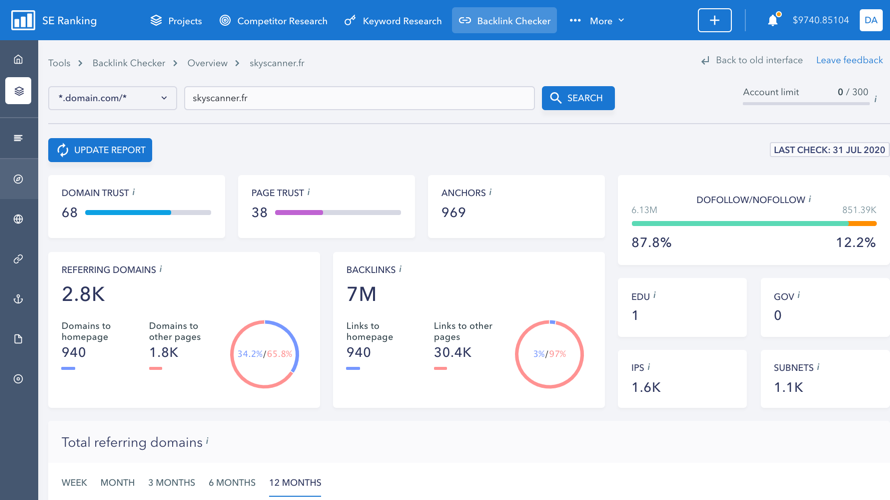Open the compass icon in sidebar
This screenshot has width=890, height=500.
18,179
